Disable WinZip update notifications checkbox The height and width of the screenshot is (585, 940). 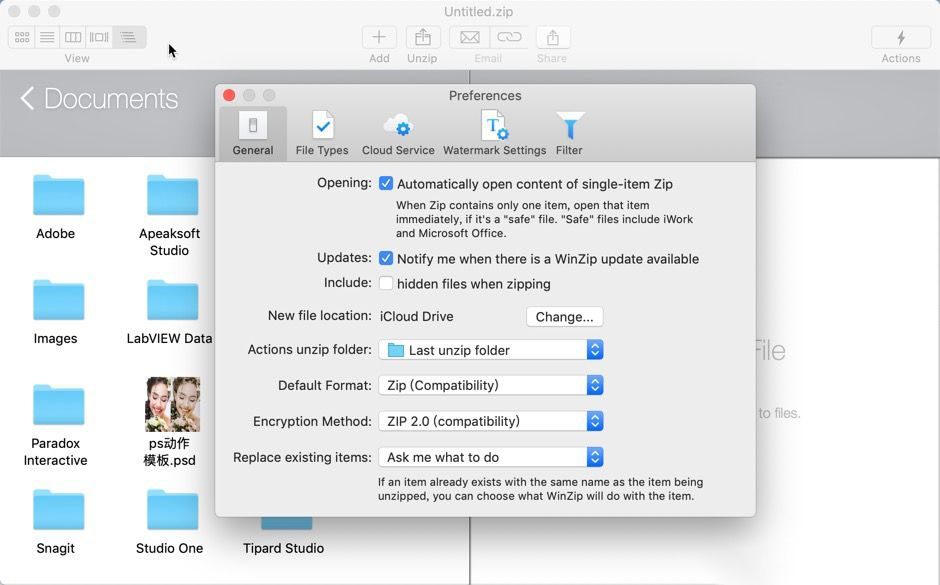[386, 258]
